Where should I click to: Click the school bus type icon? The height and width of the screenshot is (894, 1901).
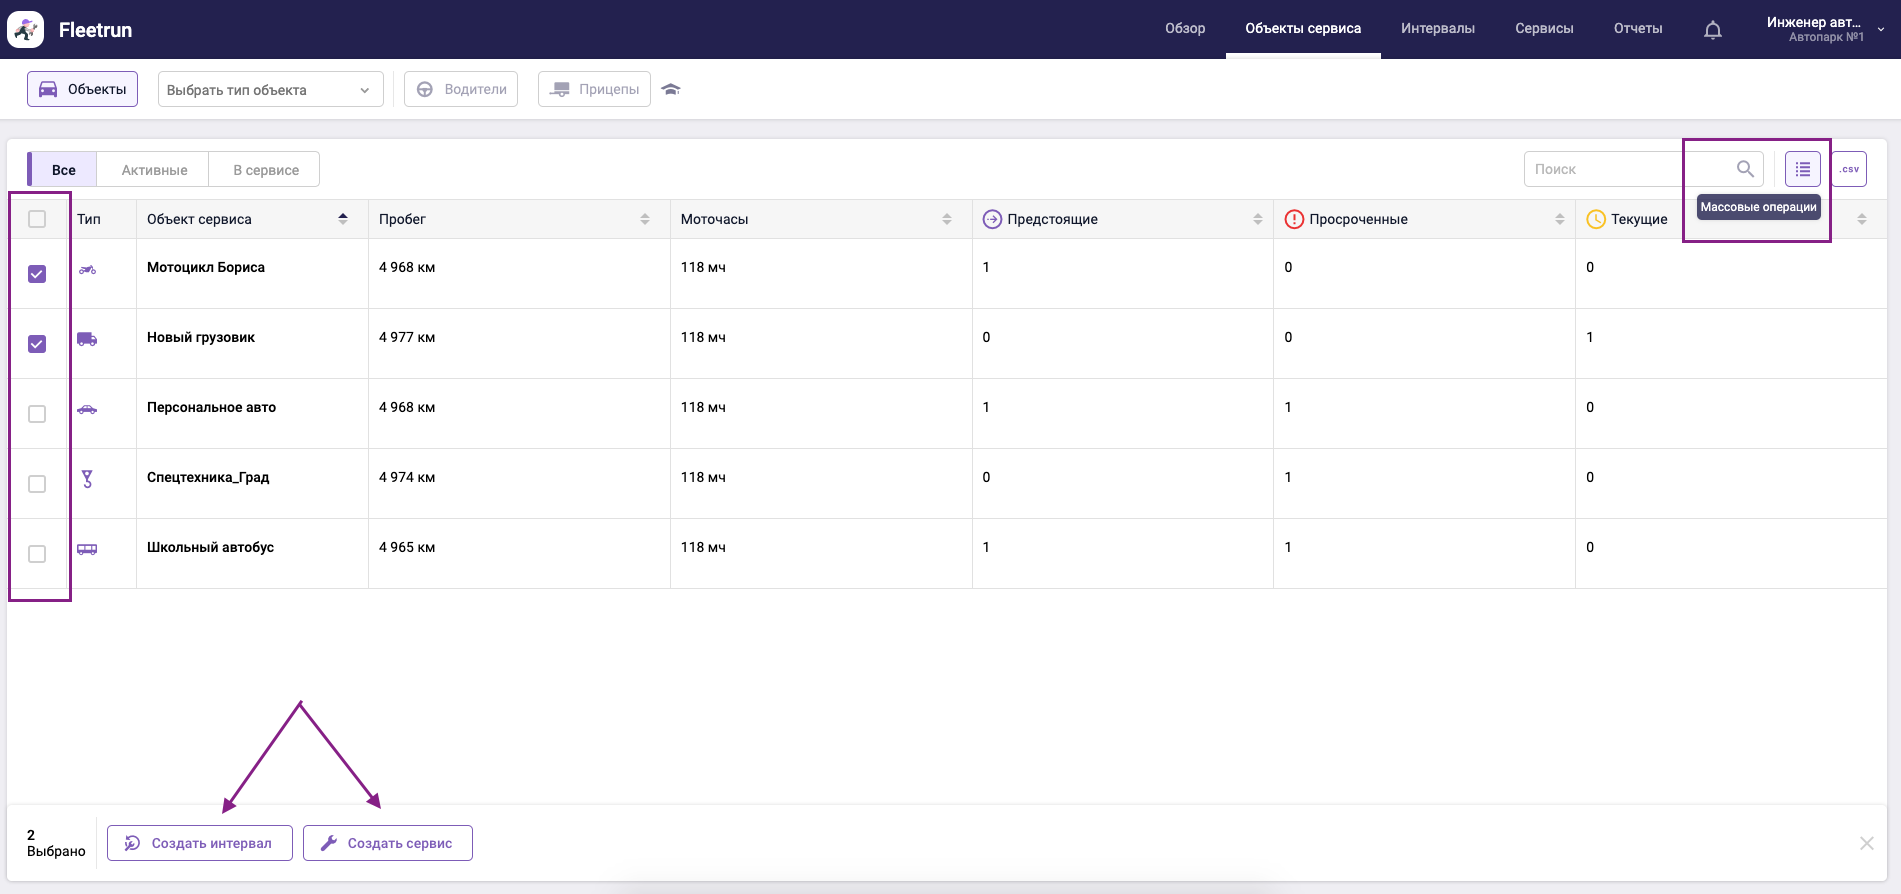(88, 549)
